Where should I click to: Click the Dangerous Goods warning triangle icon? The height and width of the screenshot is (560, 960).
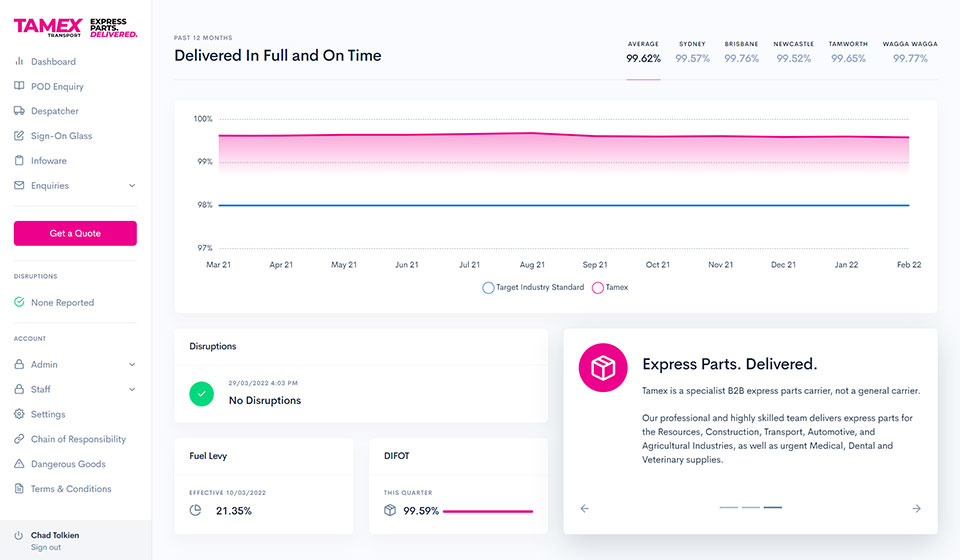point(19,463)
